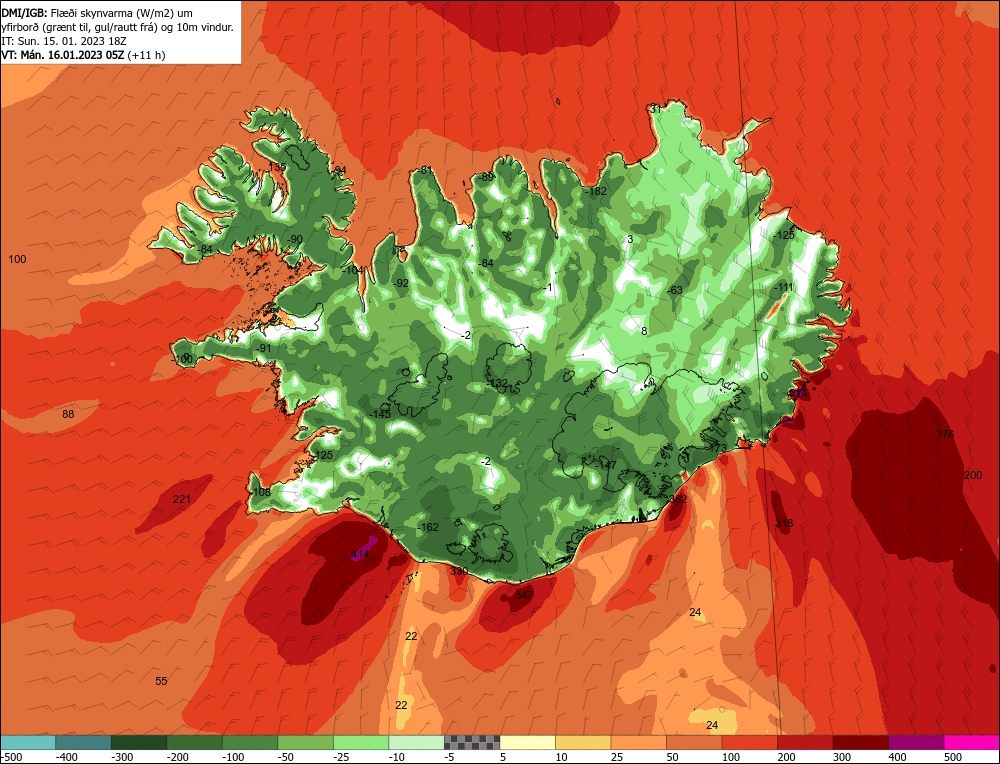1000x764 pixels.
Task: Pick the legend swatch between -50 and -25
Action: pyautogui.click(x=305, y=742)
